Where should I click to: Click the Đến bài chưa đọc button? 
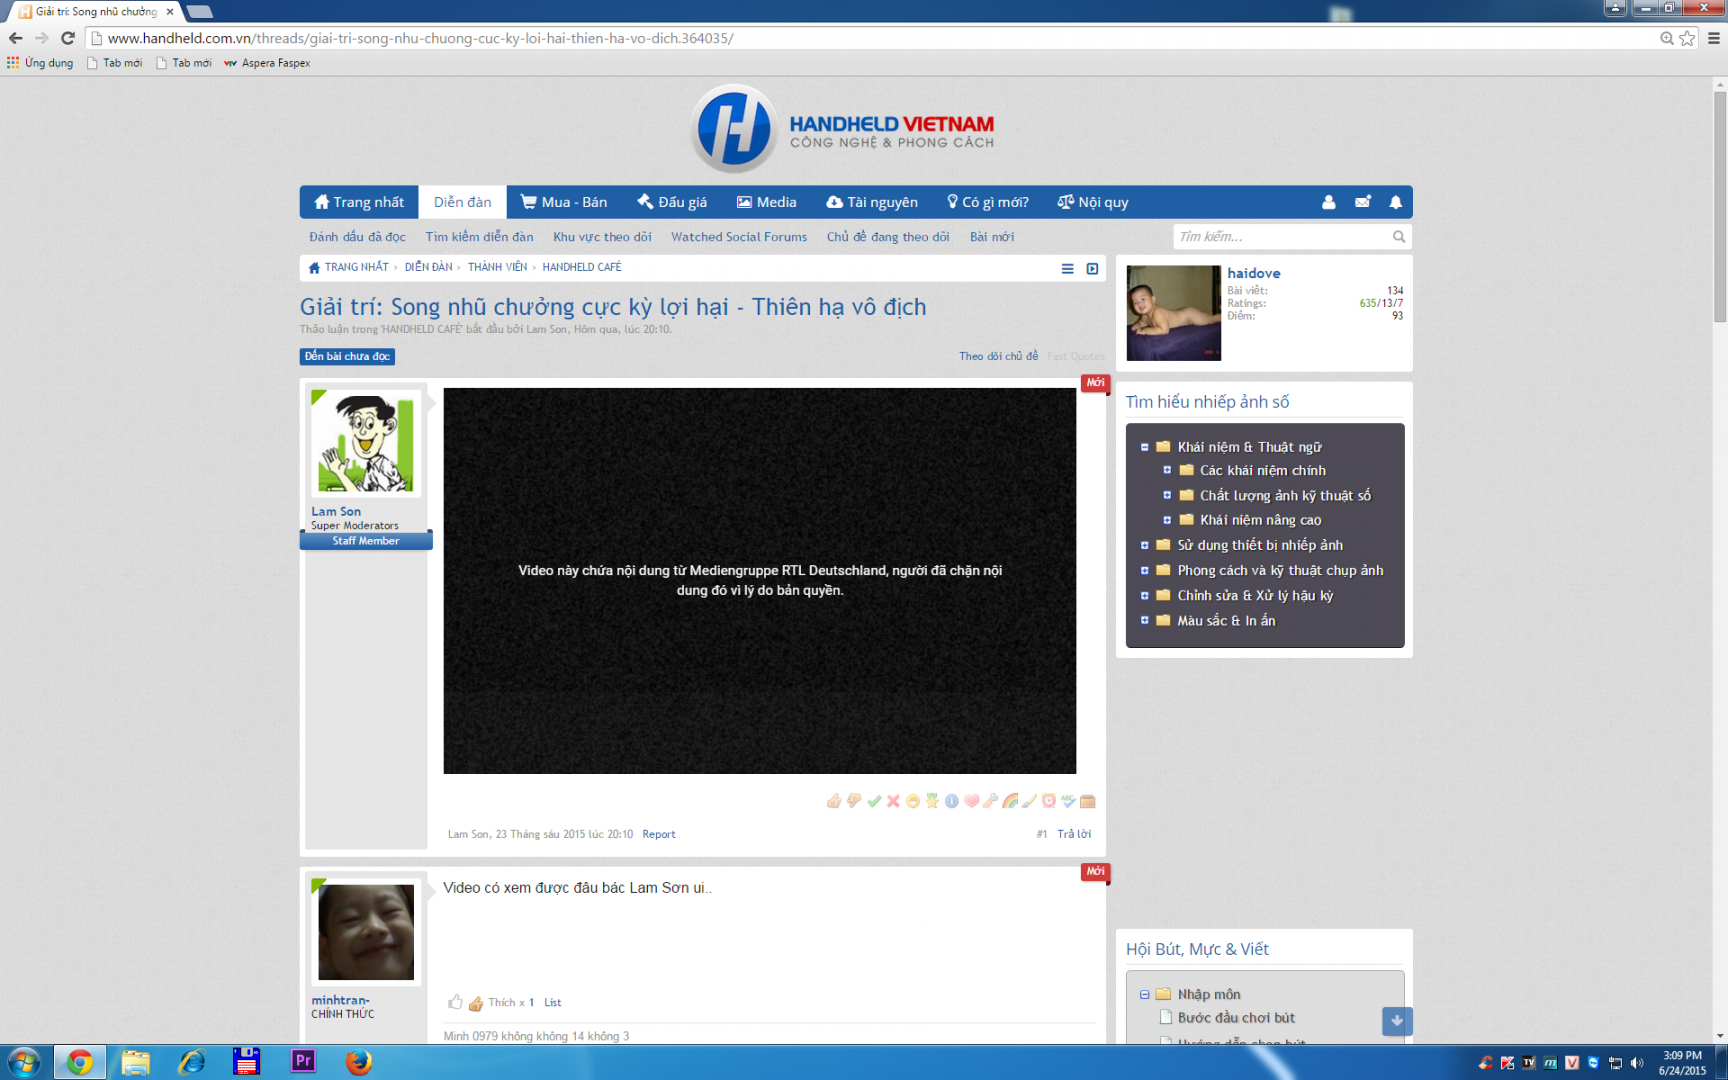pos(347,356)
